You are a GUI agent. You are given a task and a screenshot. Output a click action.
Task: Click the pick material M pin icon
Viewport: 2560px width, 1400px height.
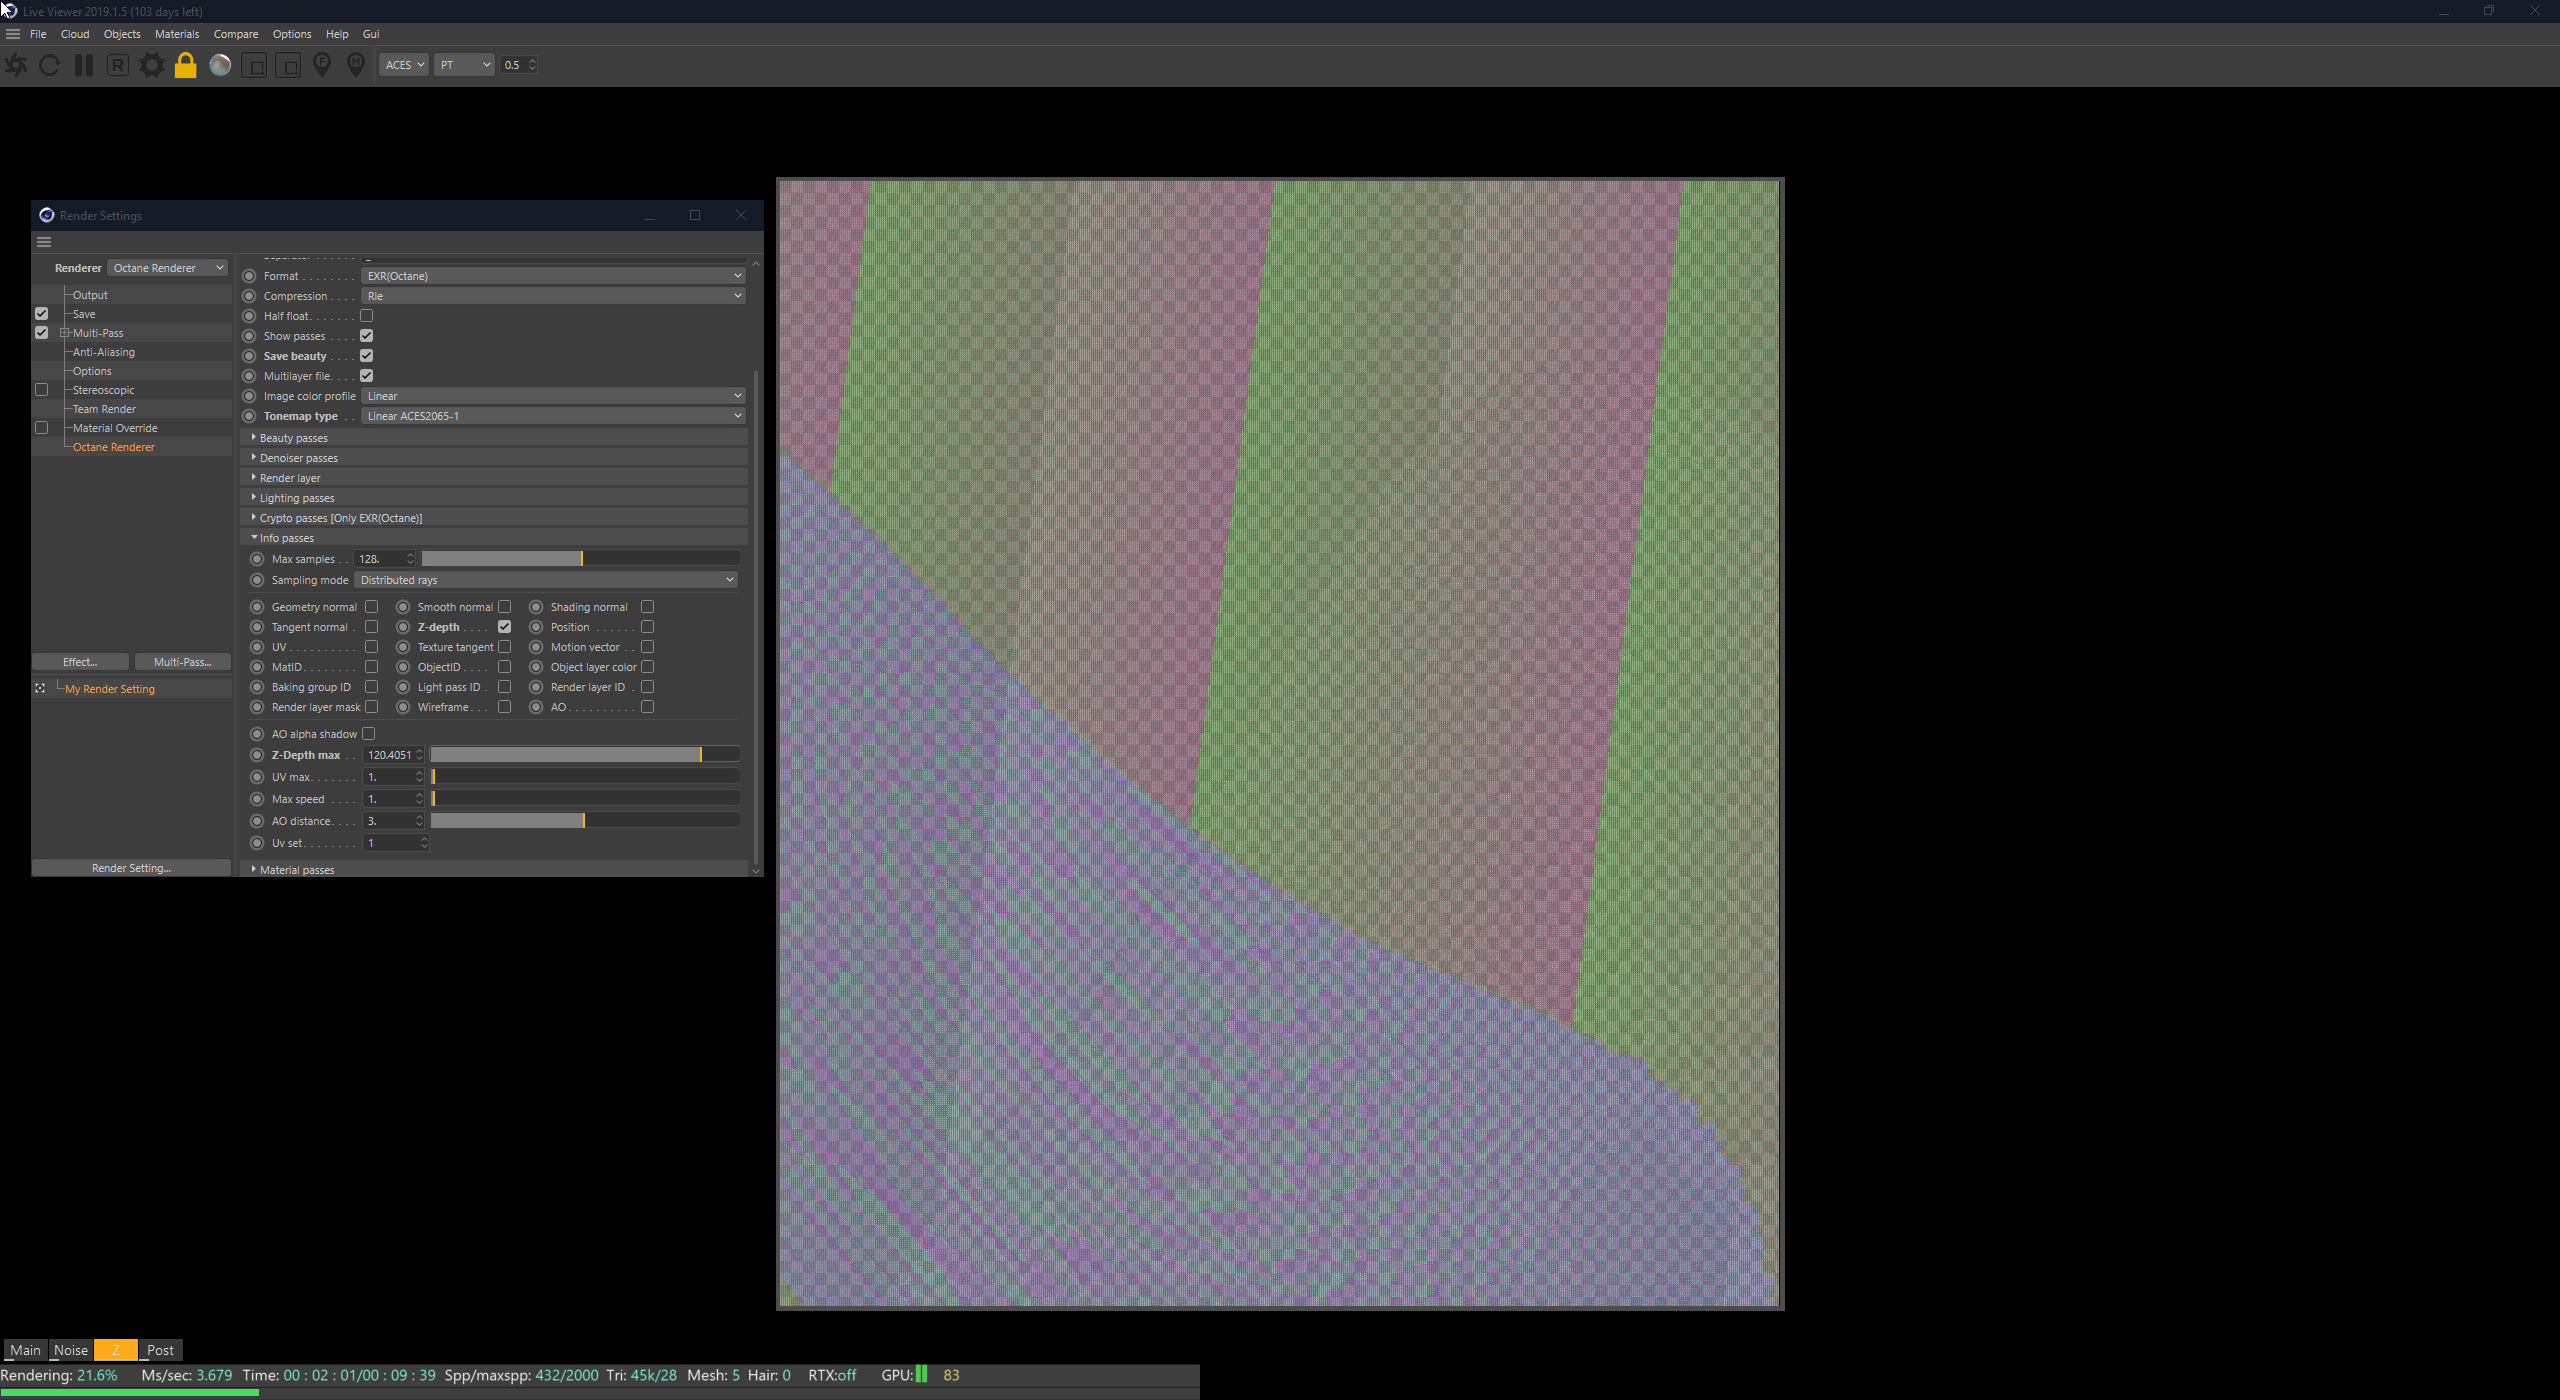pyautogui.click(x=355, y=65)
